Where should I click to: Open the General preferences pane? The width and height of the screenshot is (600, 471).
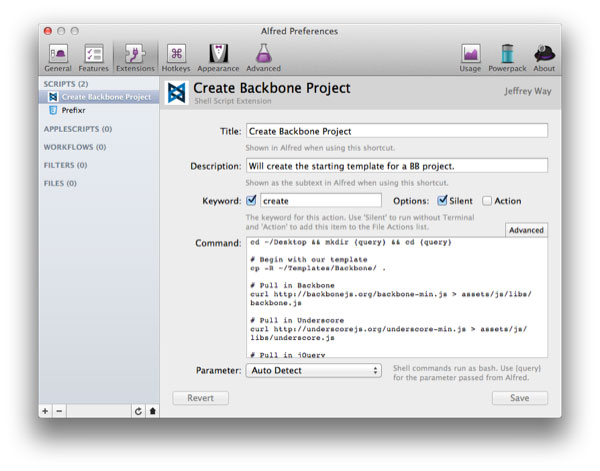[58, 58]
